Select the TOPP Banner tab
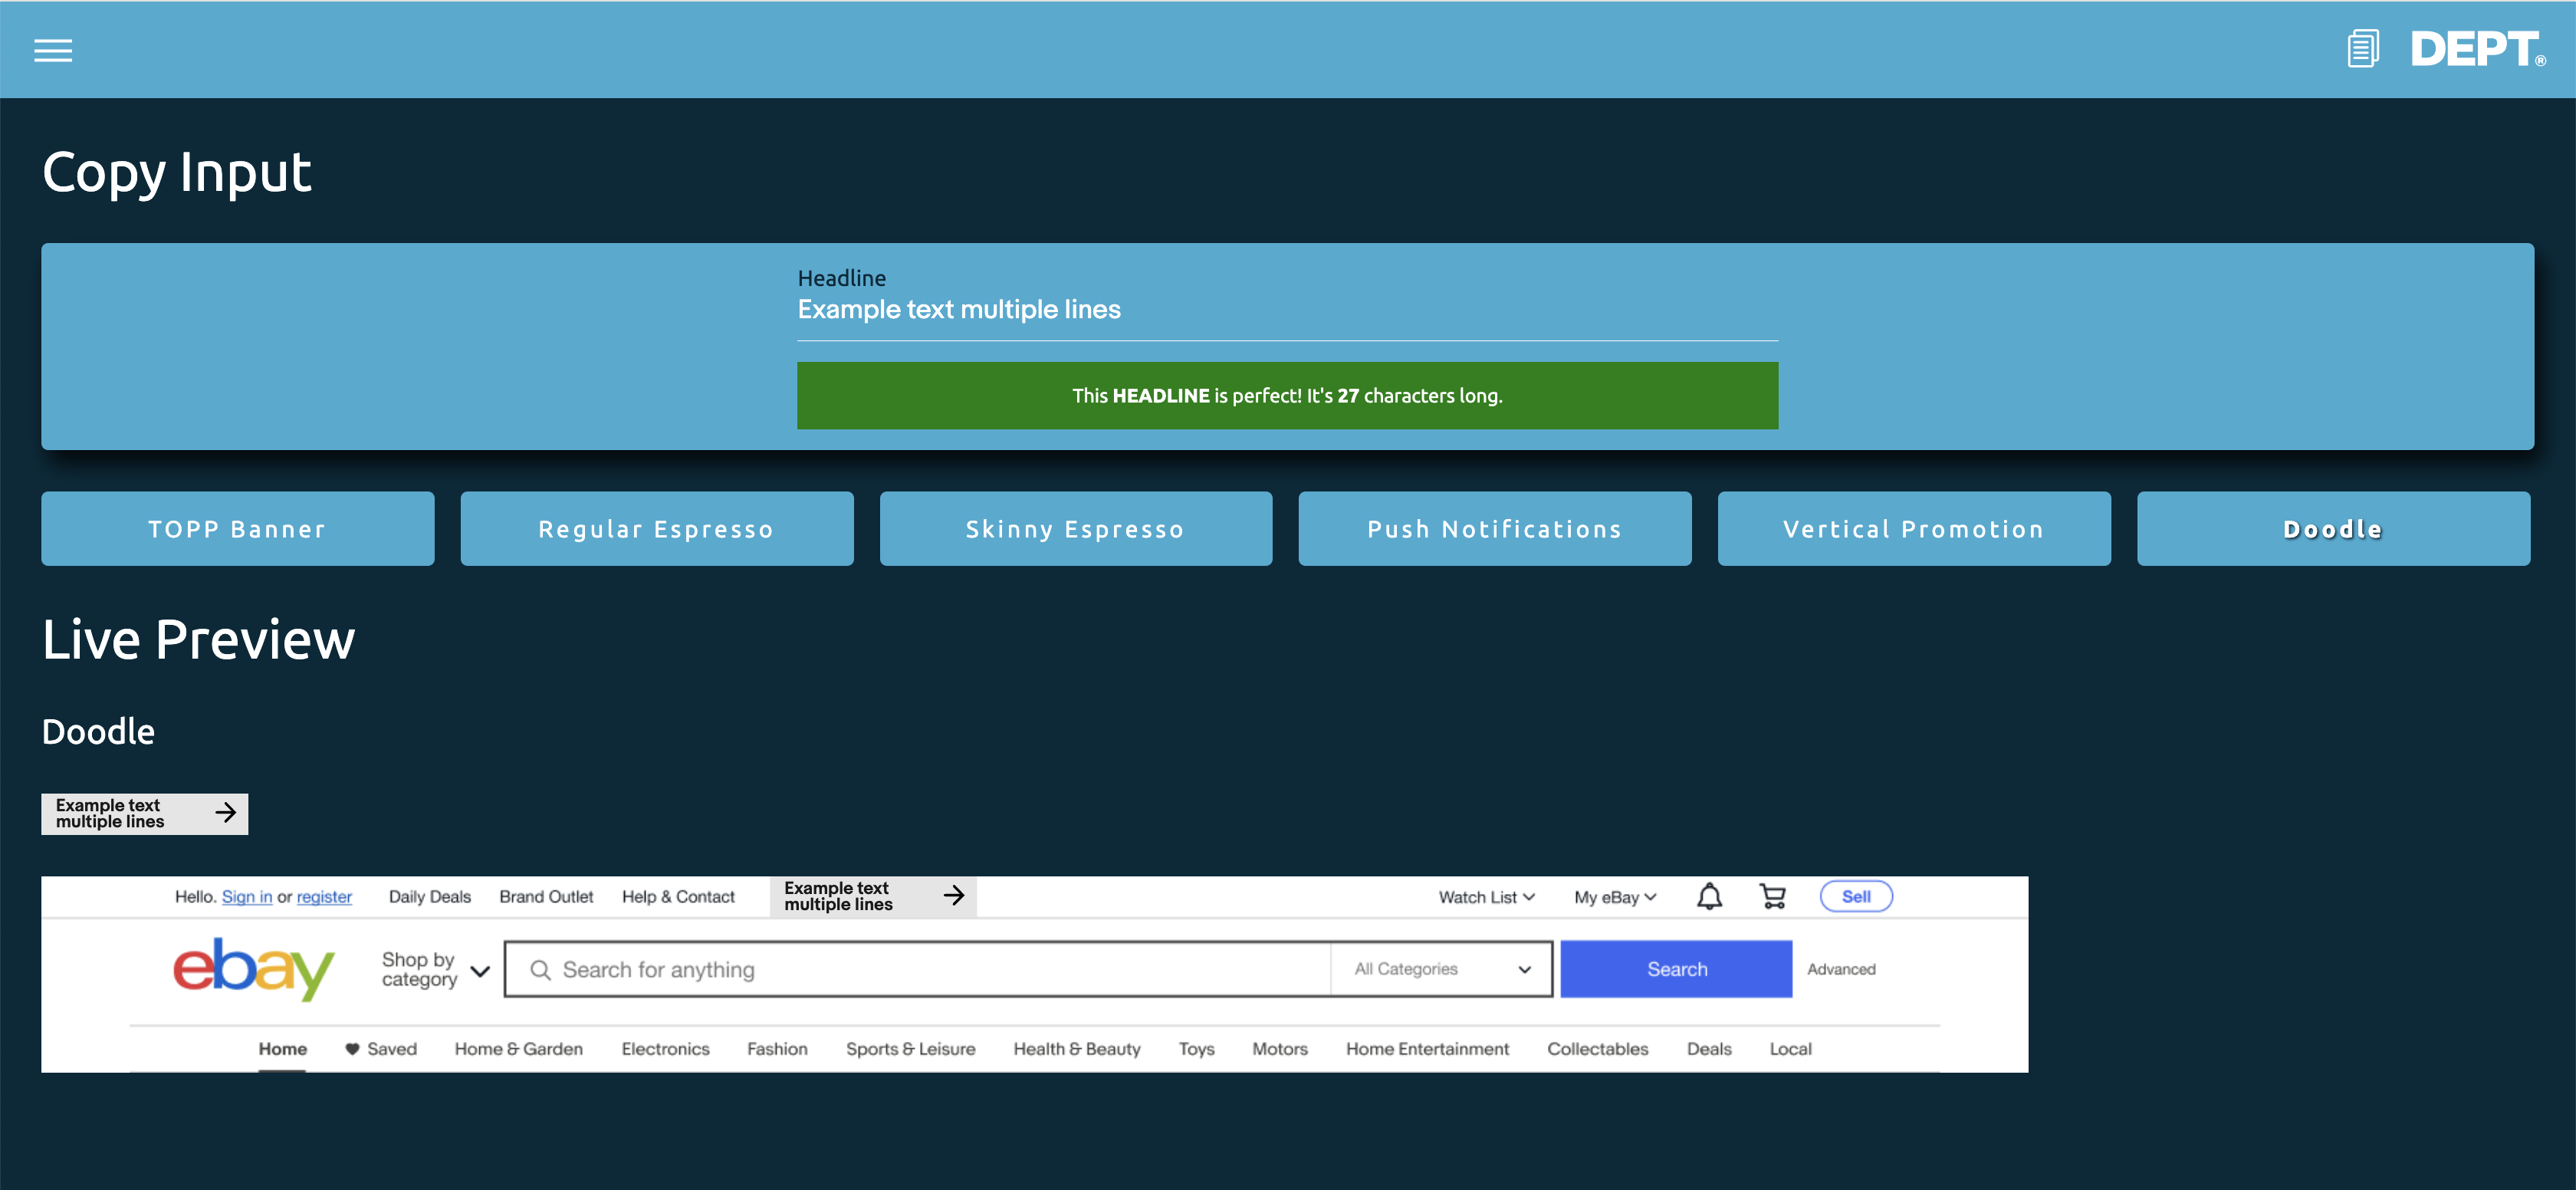 (x=237, y=529)
